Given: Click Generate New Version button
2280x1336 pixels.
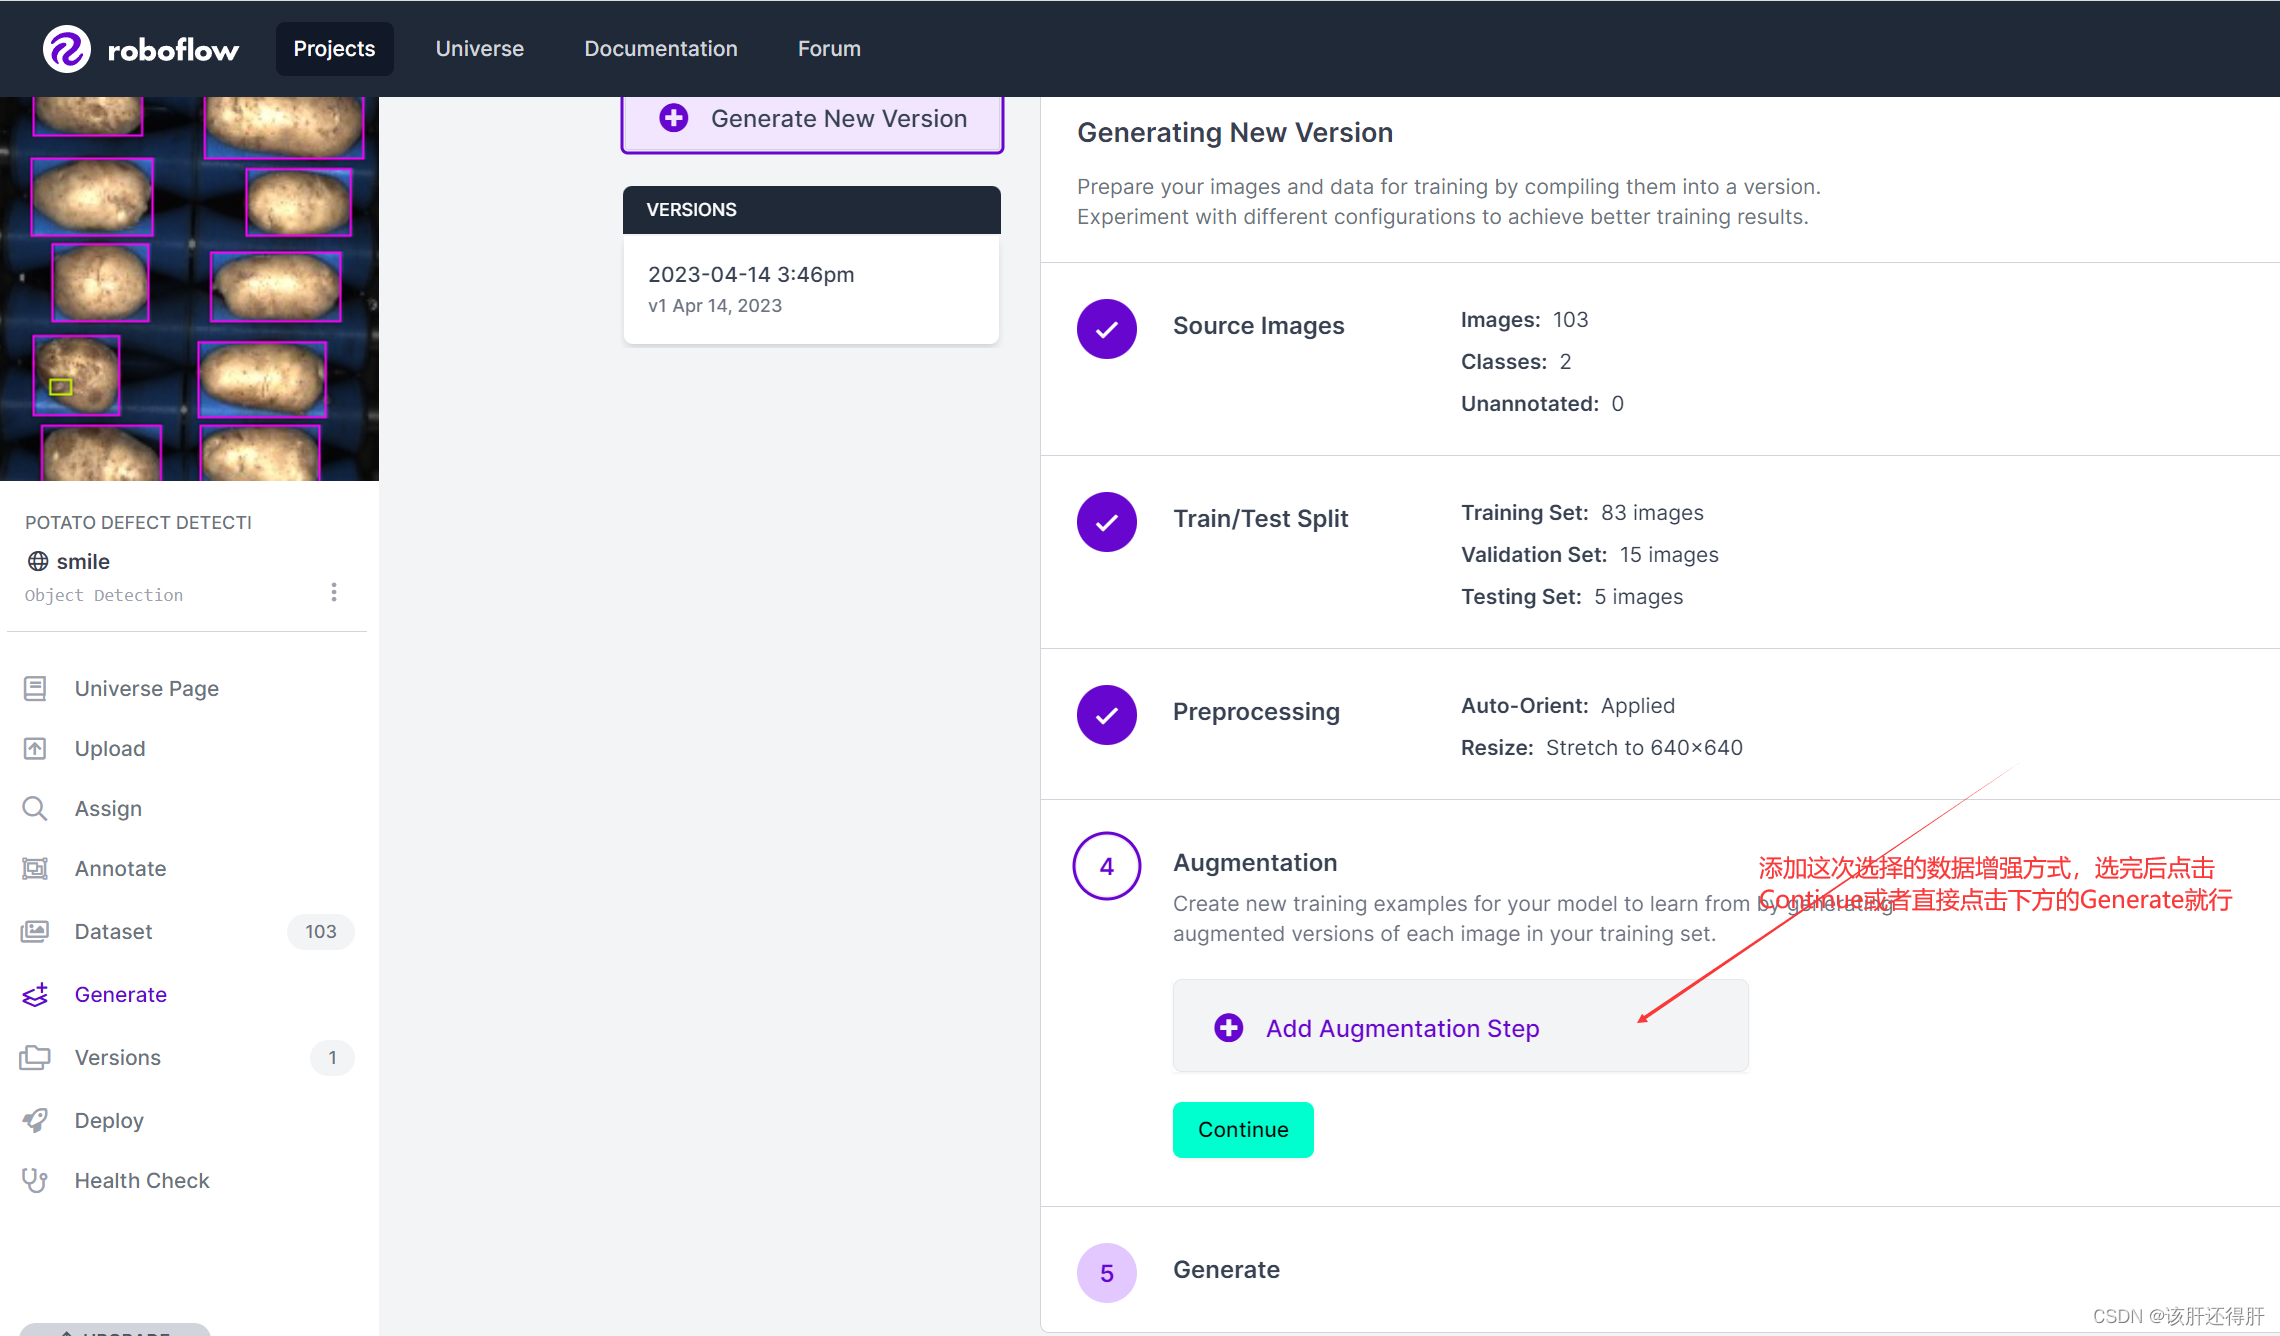Looking at the screenshot, I should point(812,119).
